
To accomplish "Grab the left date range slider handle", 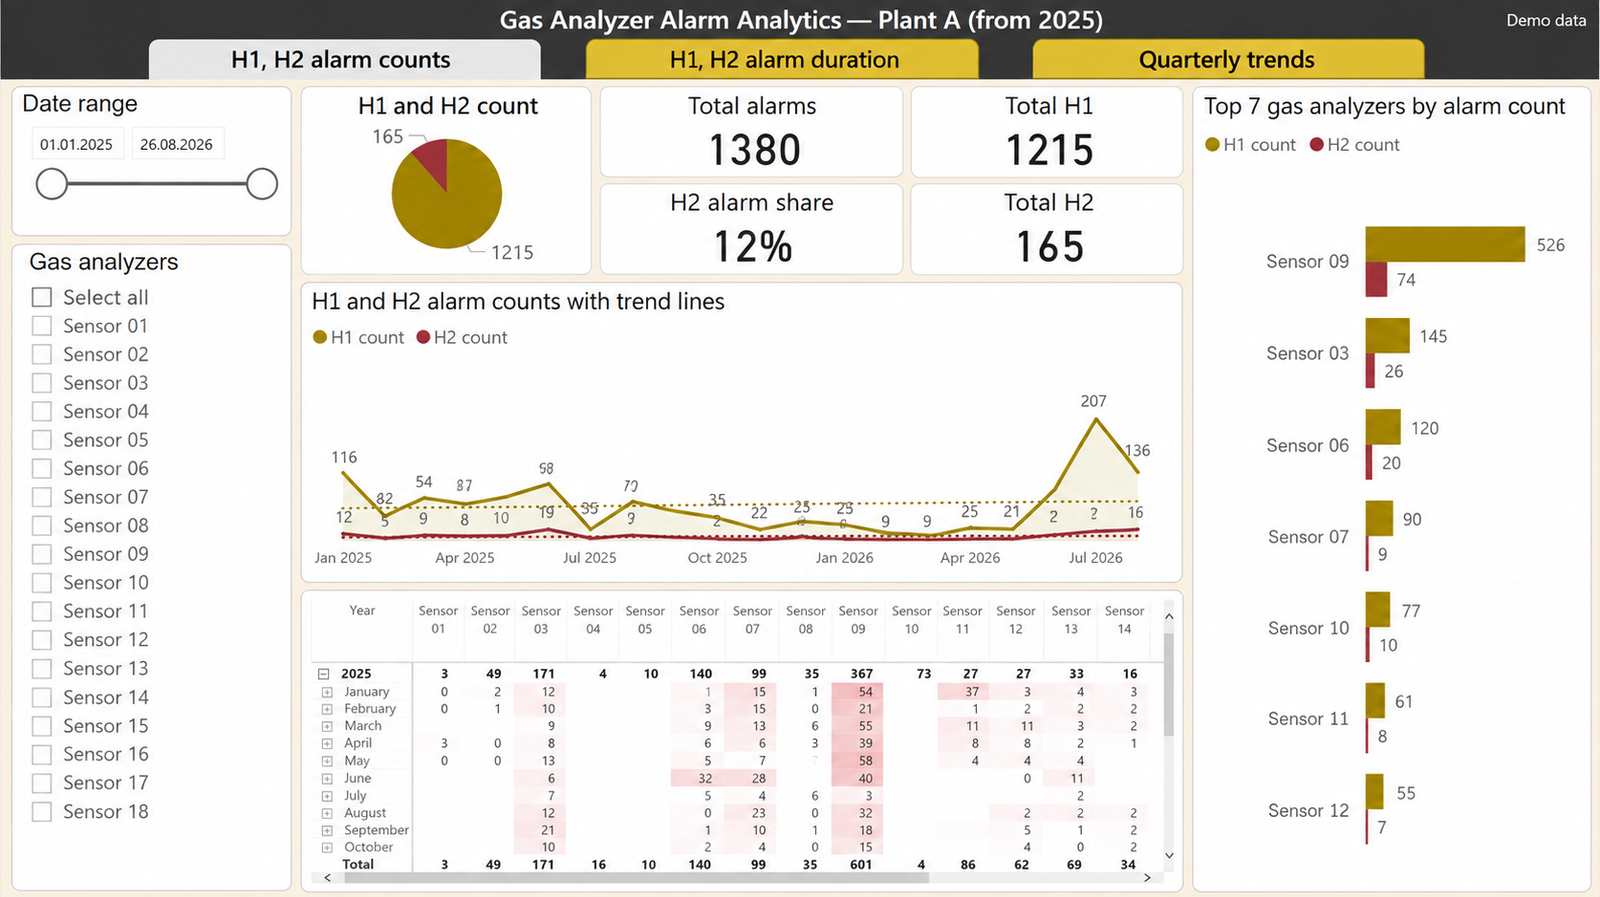I will (52, 184).
